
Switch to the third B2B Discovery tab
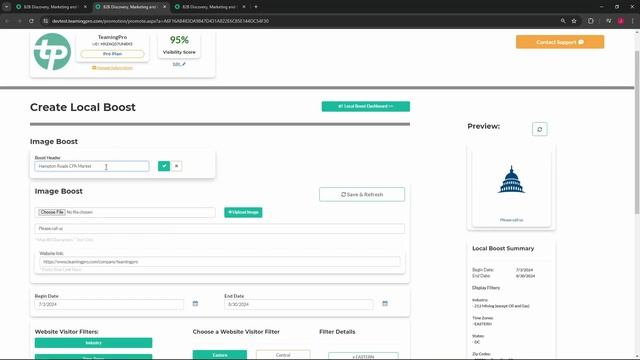click(x=209, y=7)
